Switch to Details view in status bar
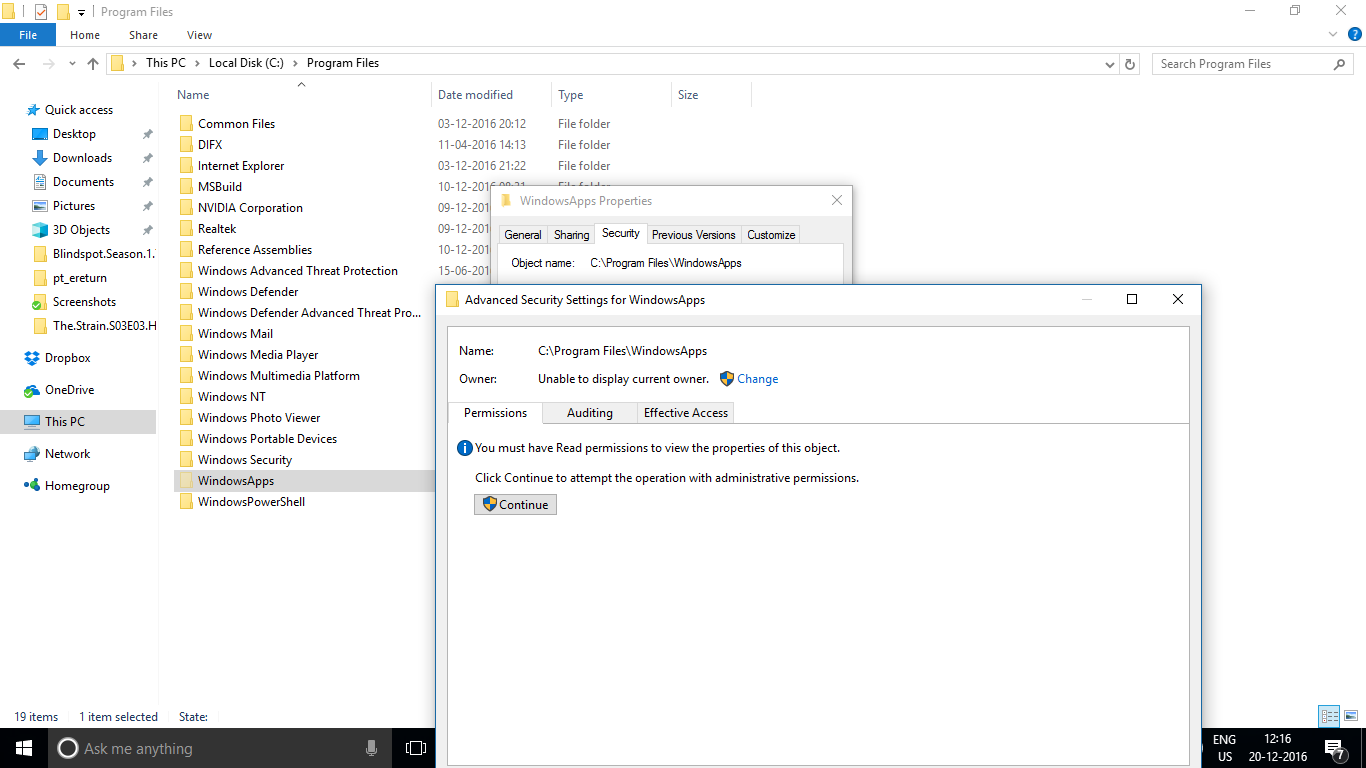Image resolution: width=1366 pixels, height=768 pixels. [x=1329, y=716]
